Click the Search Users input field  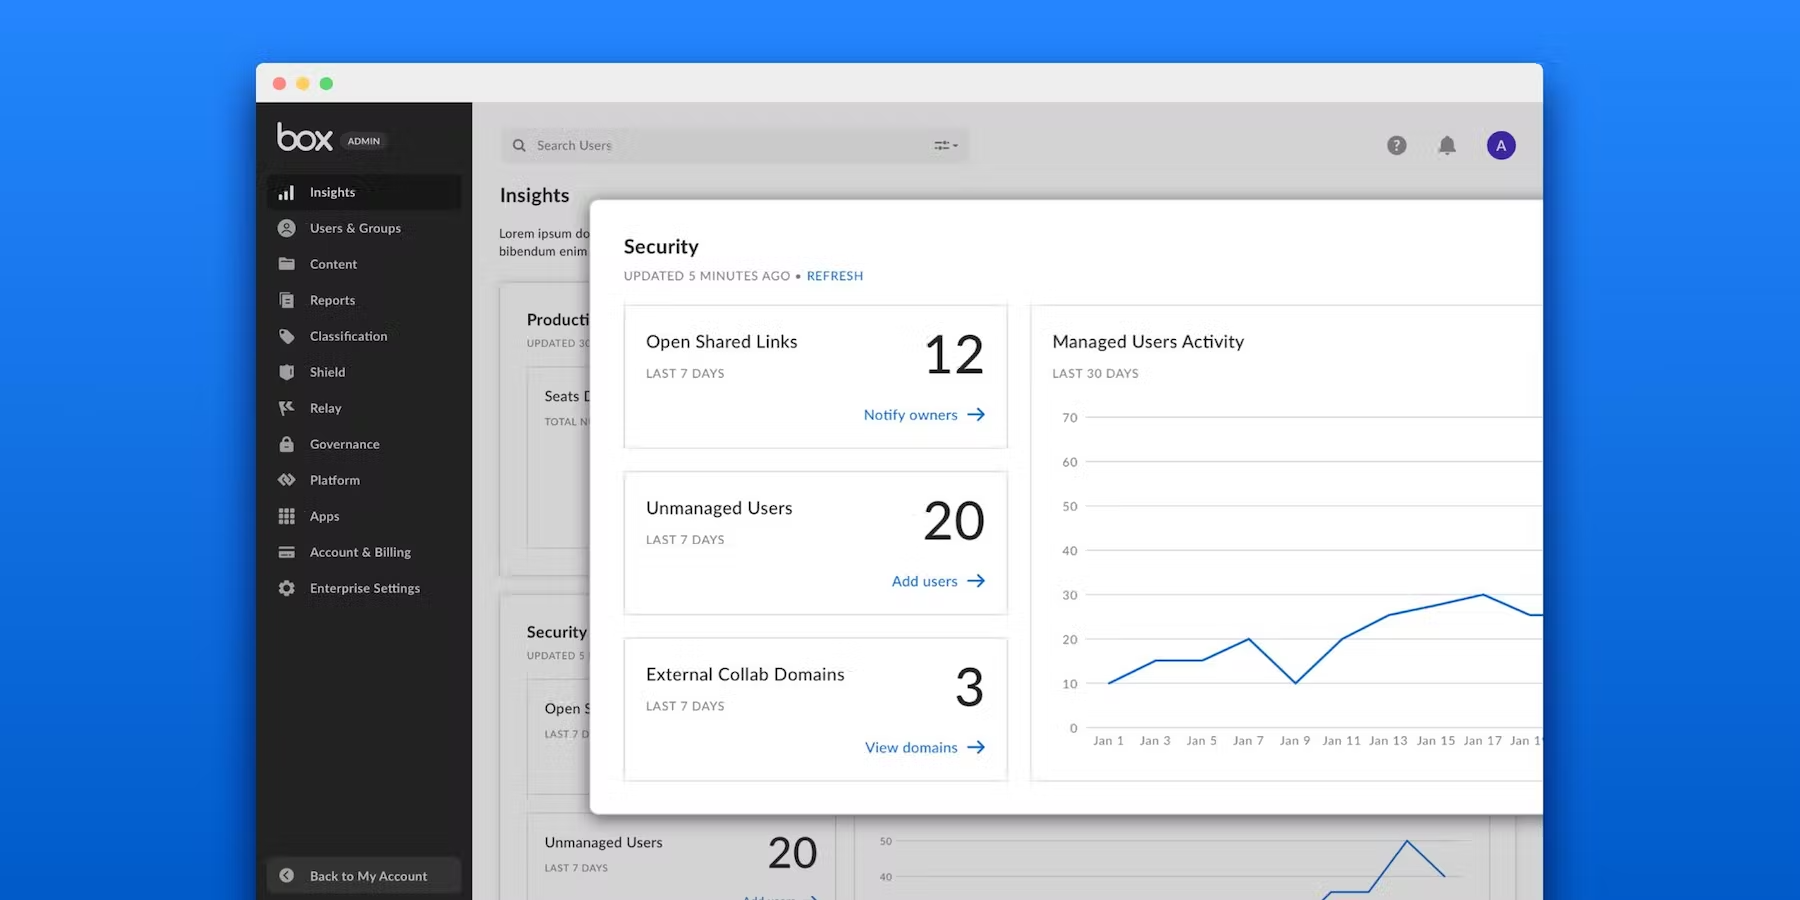point(720,146)
